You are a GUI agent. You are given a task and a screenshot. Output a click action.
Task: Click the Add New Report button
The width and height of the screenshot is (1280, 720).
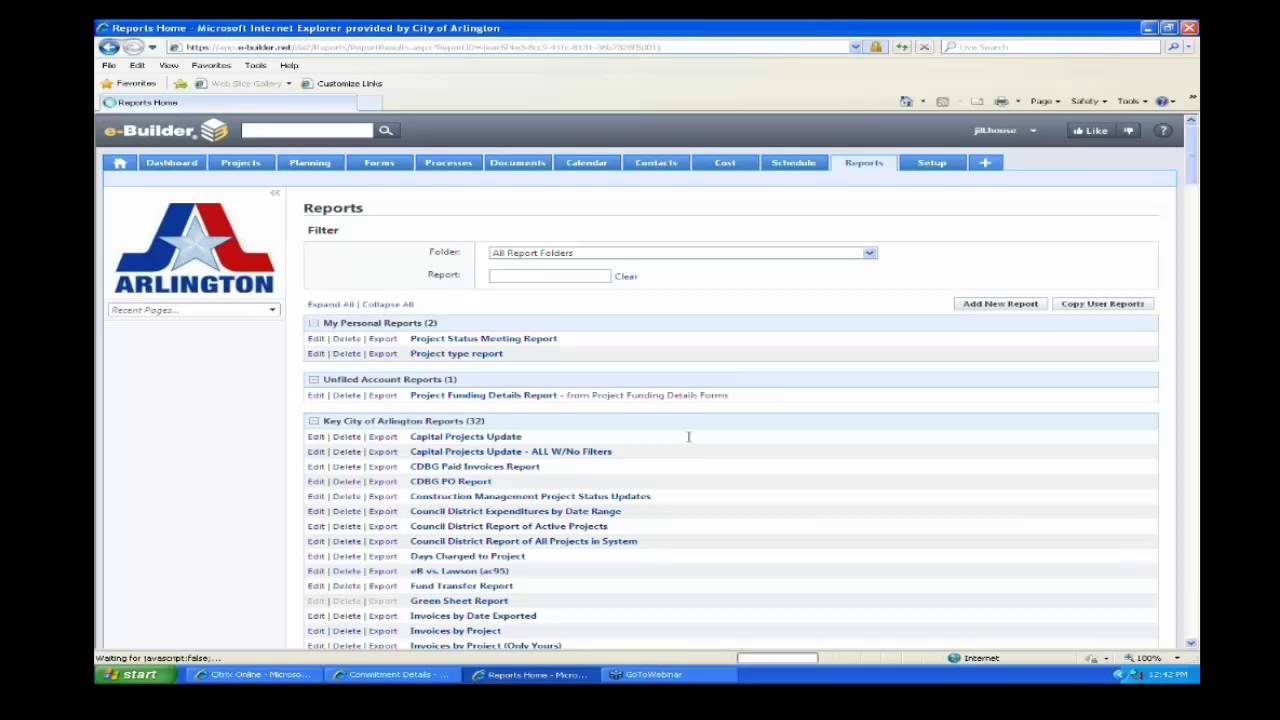(x=1000, y=304)
